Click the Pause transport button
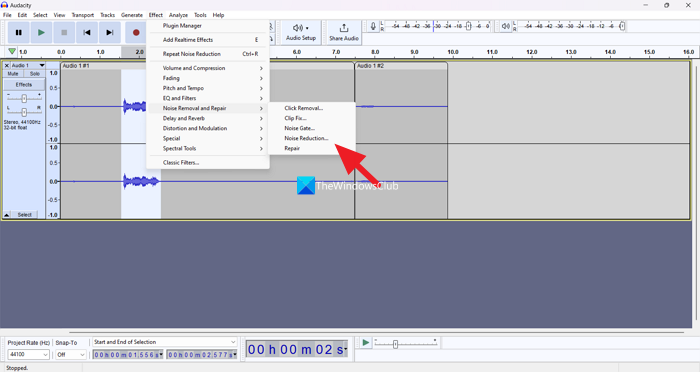Screen dimensions: 700x372 click(x=19, y=33)
